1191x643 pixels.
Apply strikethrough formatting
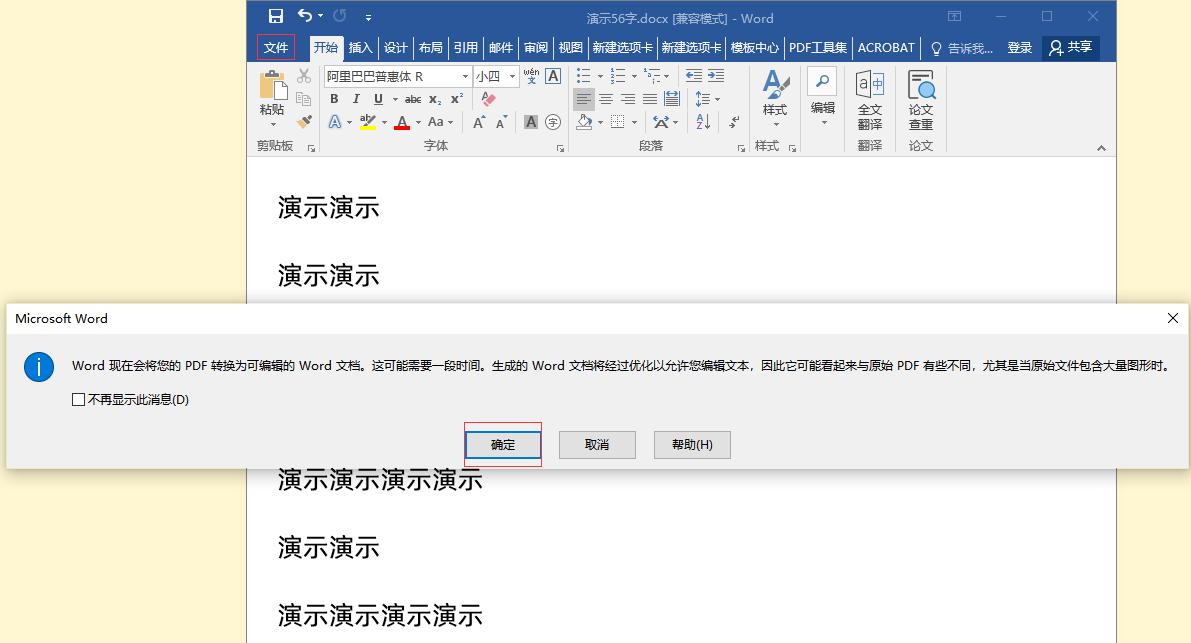pos(413,99)
